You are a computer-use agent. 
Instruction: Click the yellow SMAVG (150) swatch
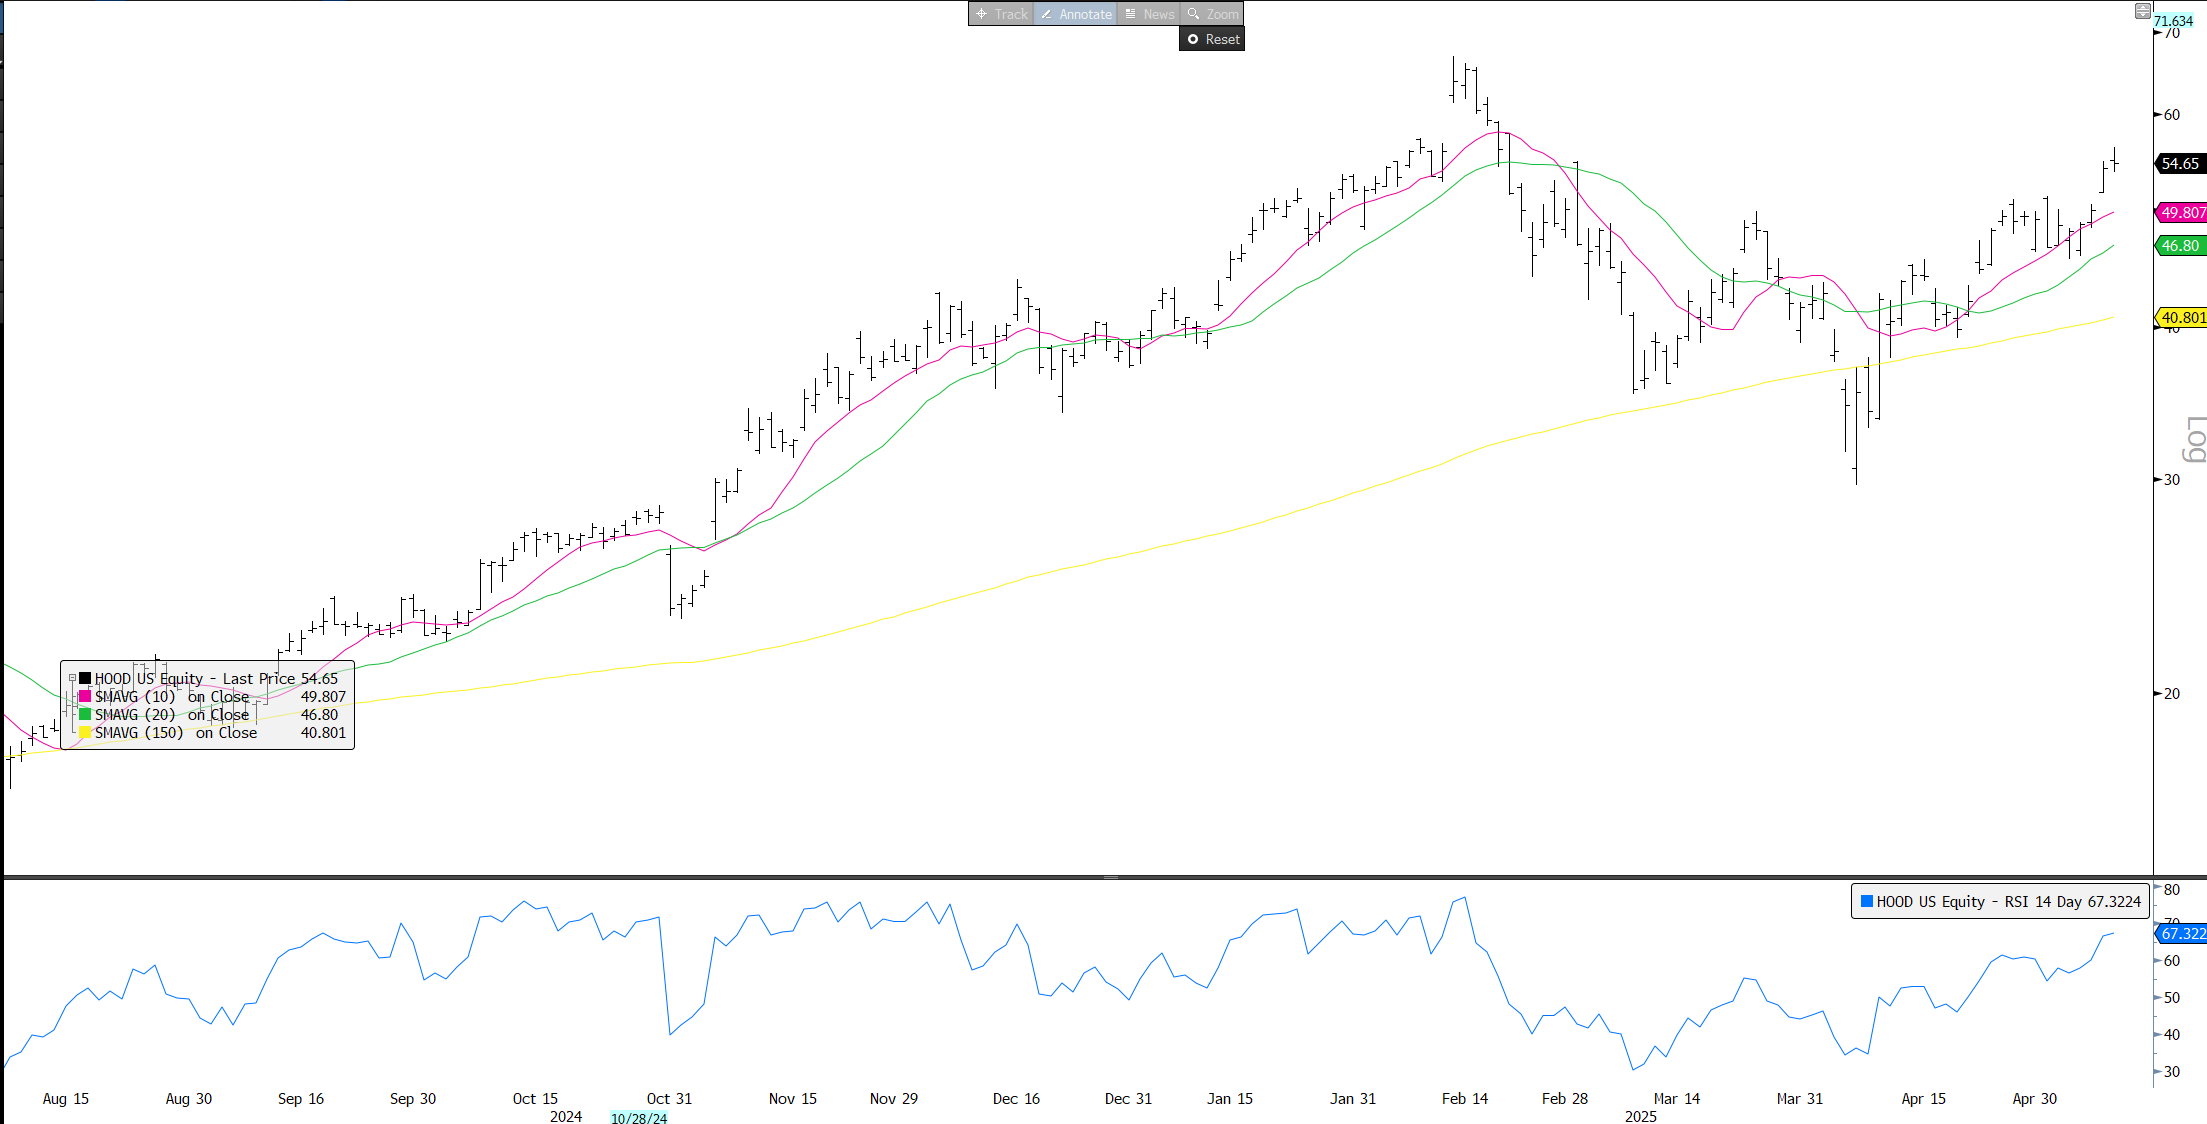point(85,732)
